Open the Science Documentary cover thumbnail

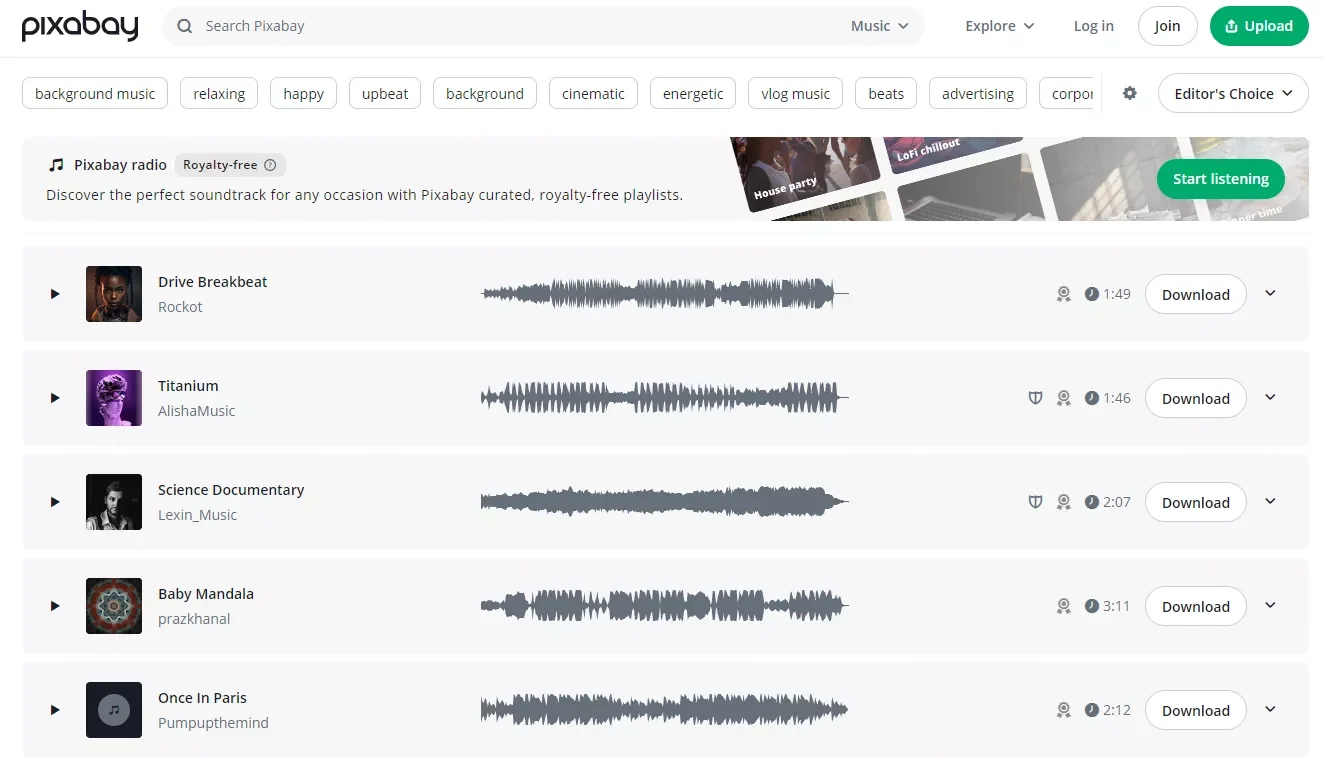tap(114, 502)
